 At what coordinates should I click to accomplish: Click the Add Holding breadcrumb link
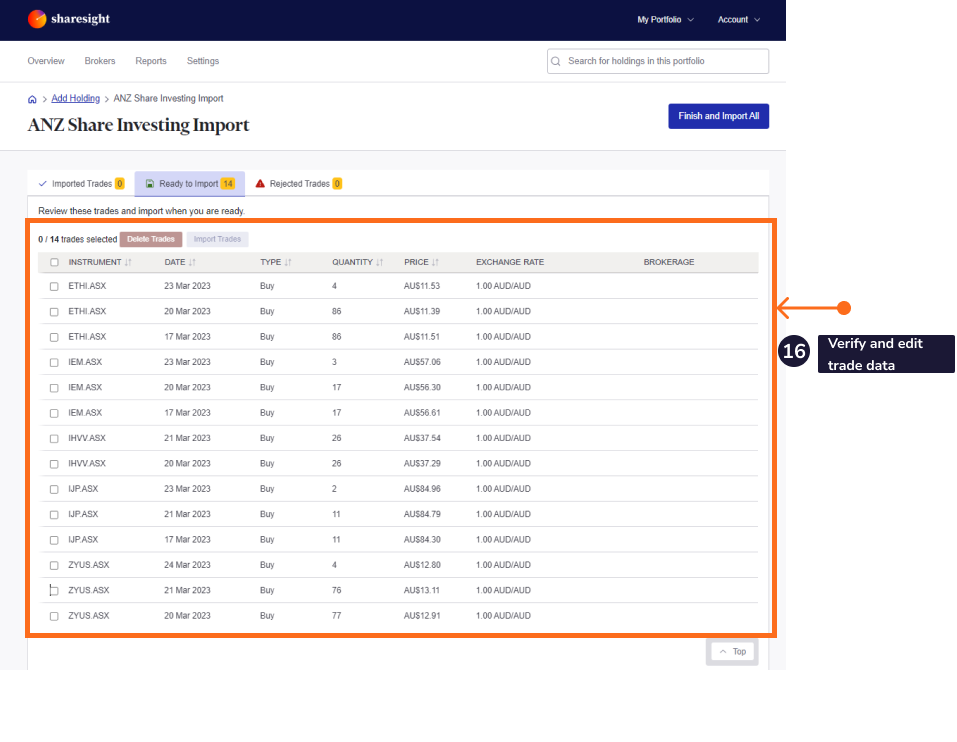76,98
